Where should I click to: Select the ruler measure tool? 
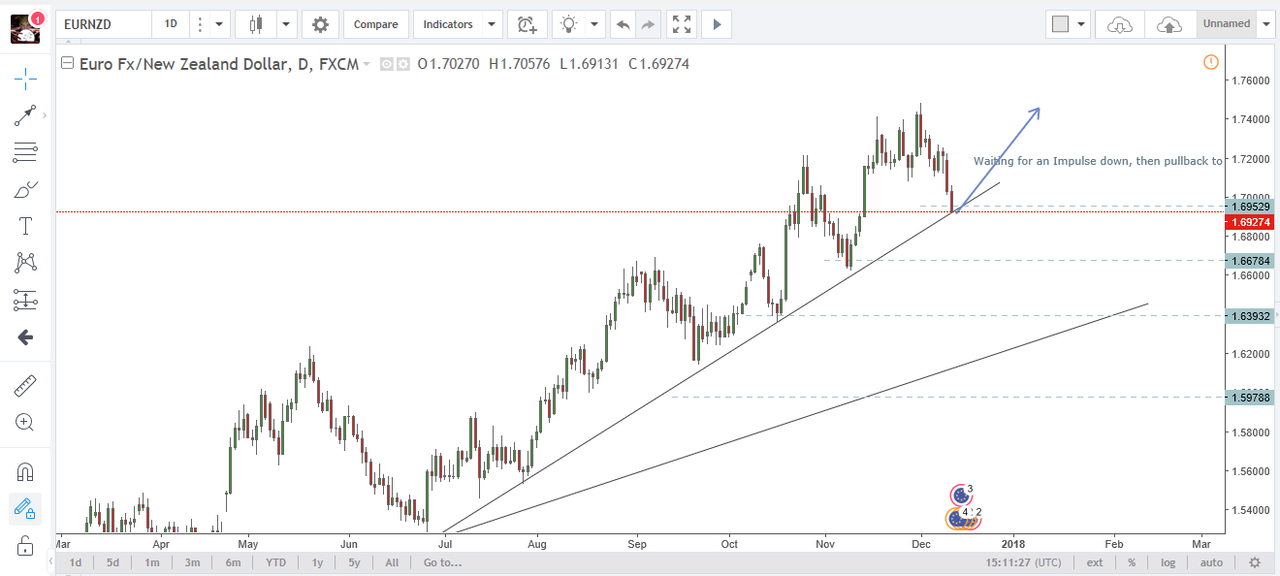(x=25, y=385)
